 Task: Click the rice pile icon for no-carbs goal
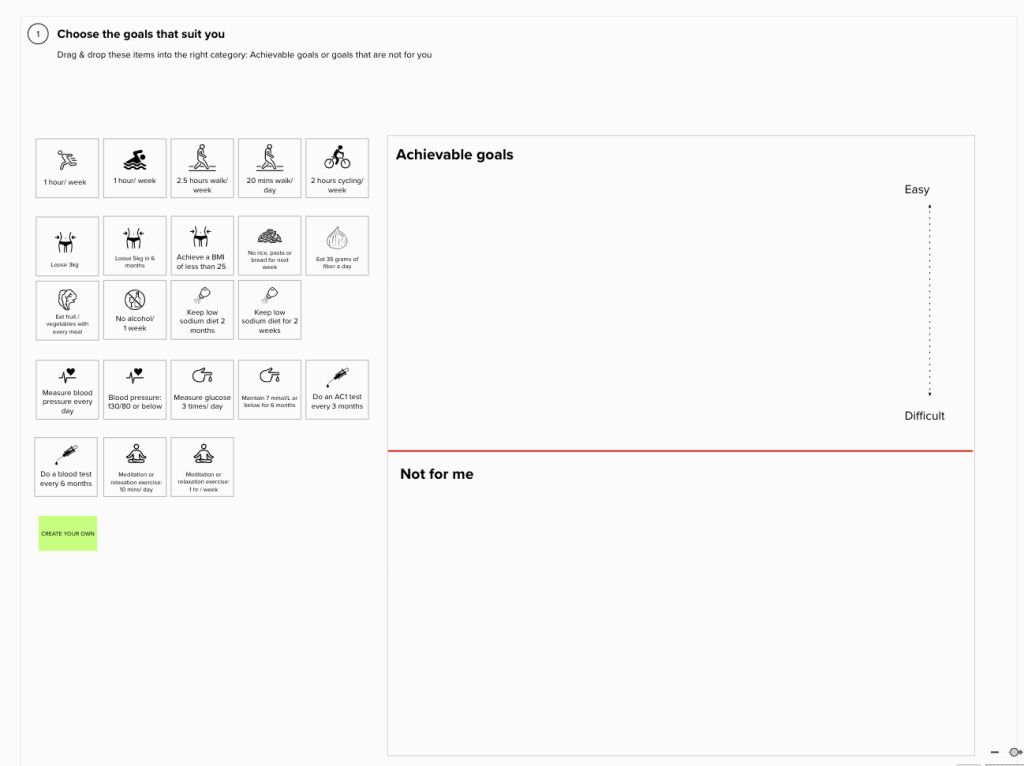(x=269, y=236)
